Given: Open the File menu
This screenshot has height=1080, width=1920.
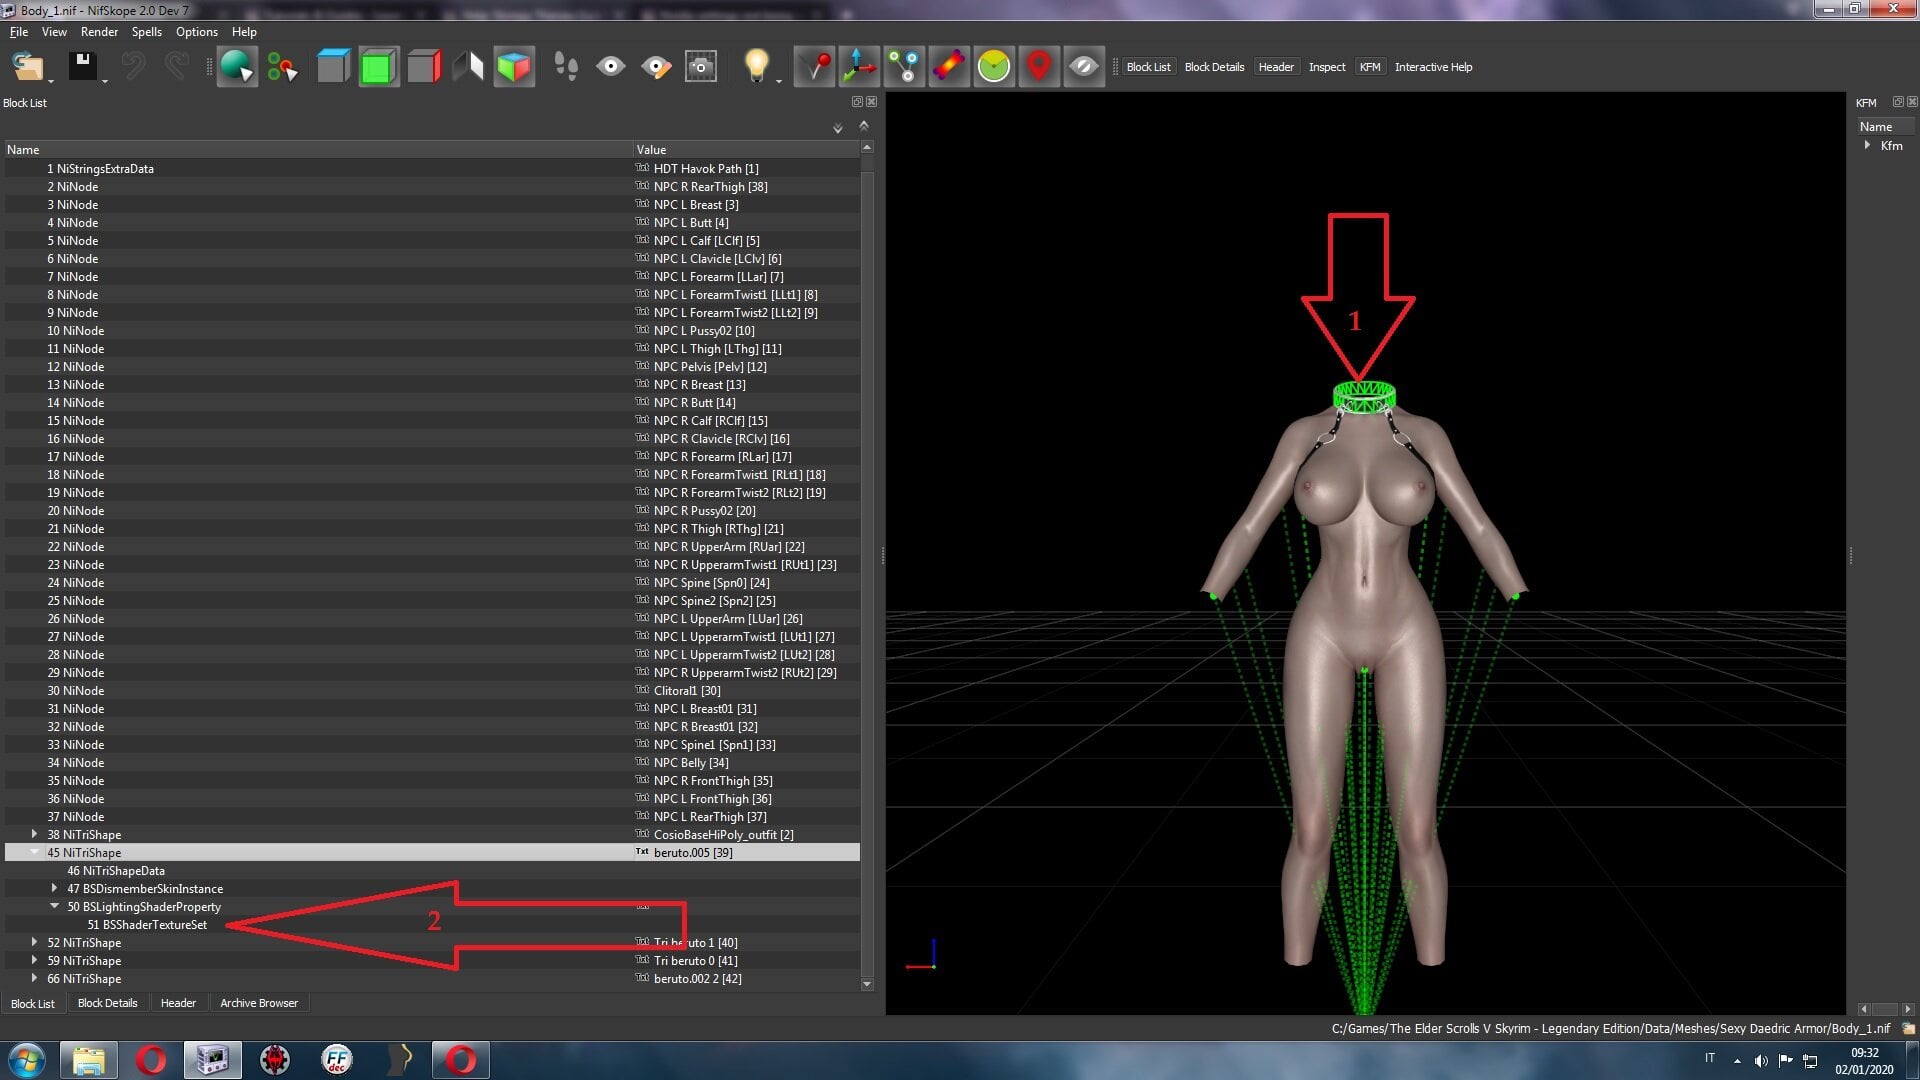Looking at the screenshot, I should [19, 32].
